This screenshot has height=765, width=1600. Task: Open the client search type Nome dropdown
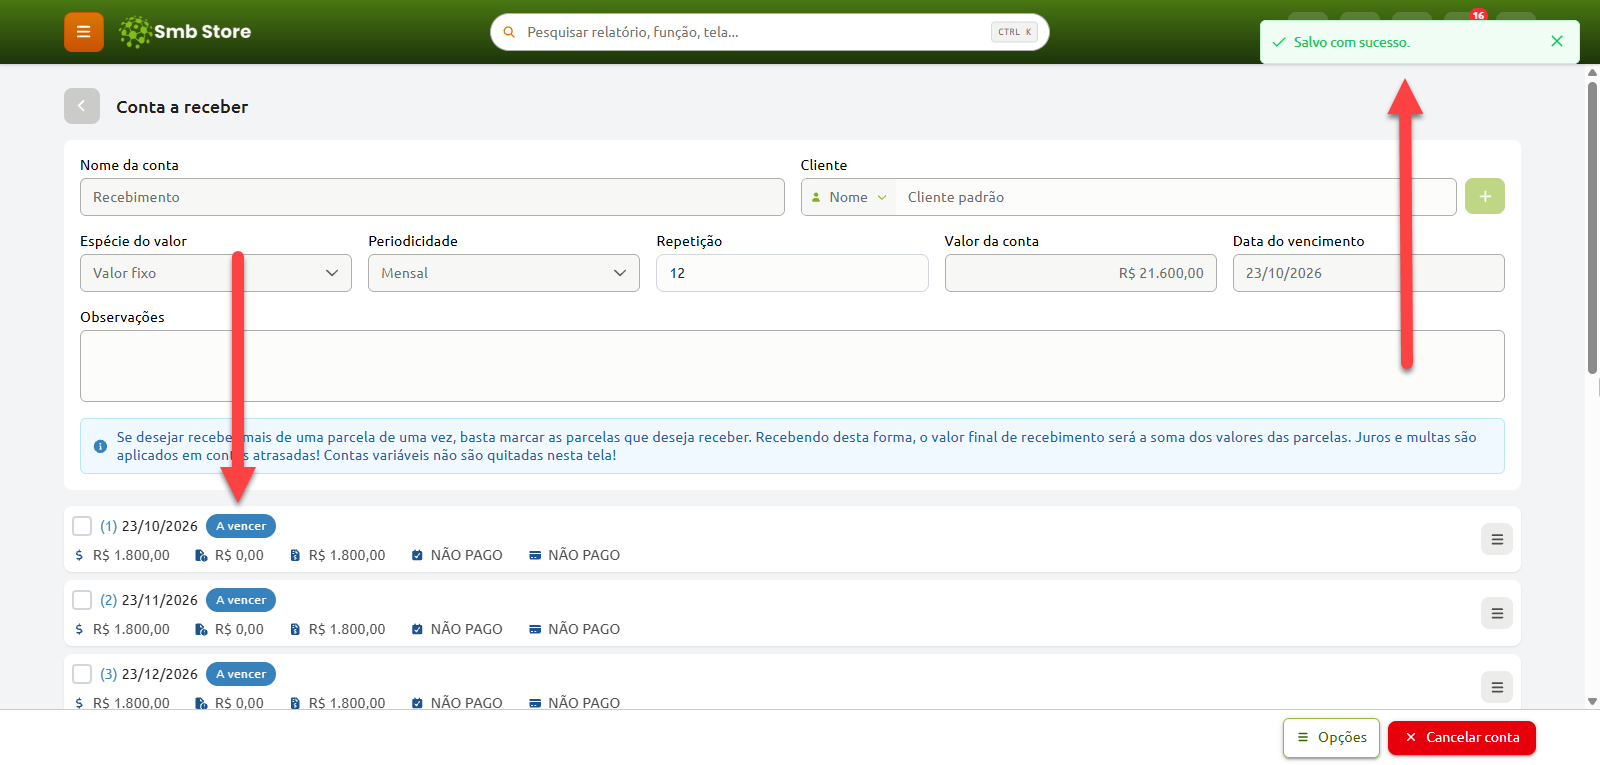849,197
